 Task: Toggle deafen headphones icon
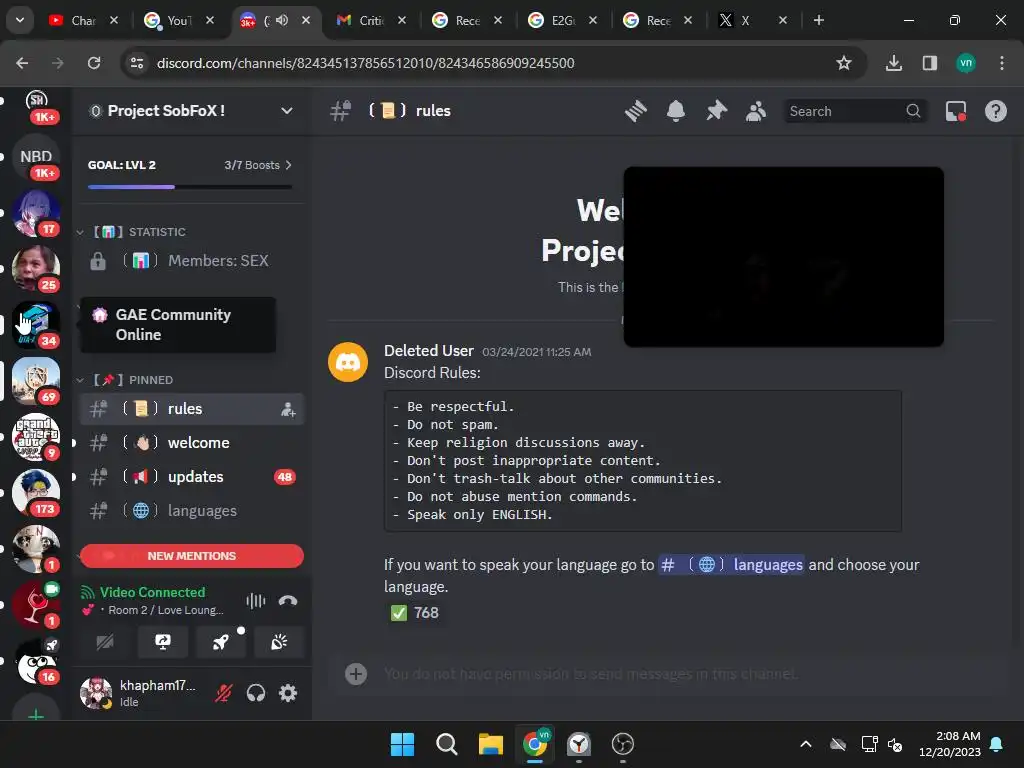pyautogui.click(x=256, y=693)
